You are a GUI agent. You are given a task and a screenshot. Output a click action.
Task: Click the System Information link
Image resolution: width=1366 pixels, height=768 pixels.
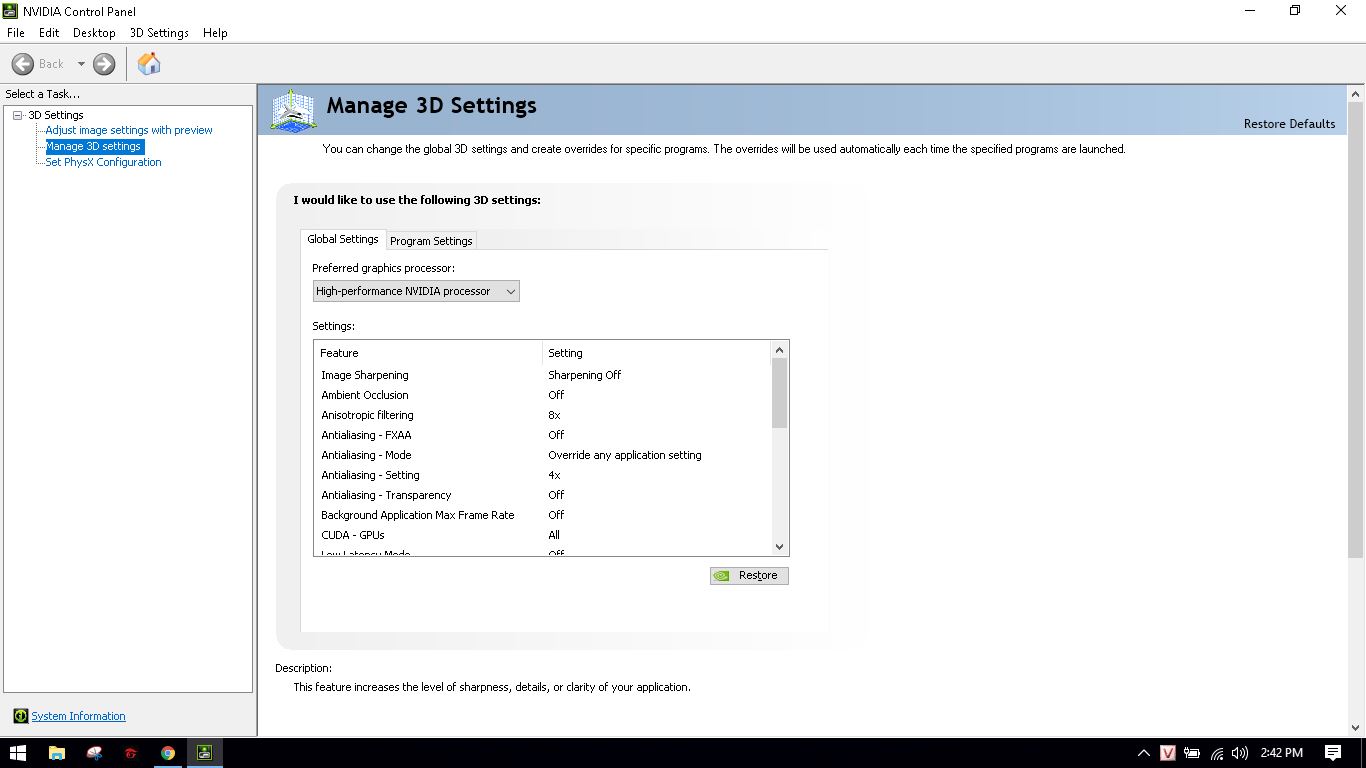tap(78, 716)
